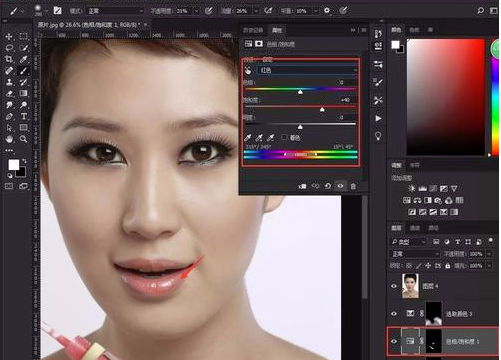This screenshot has height=360, width=501.
Task: Switch to the Properties tab
Action: coord(277,30)
